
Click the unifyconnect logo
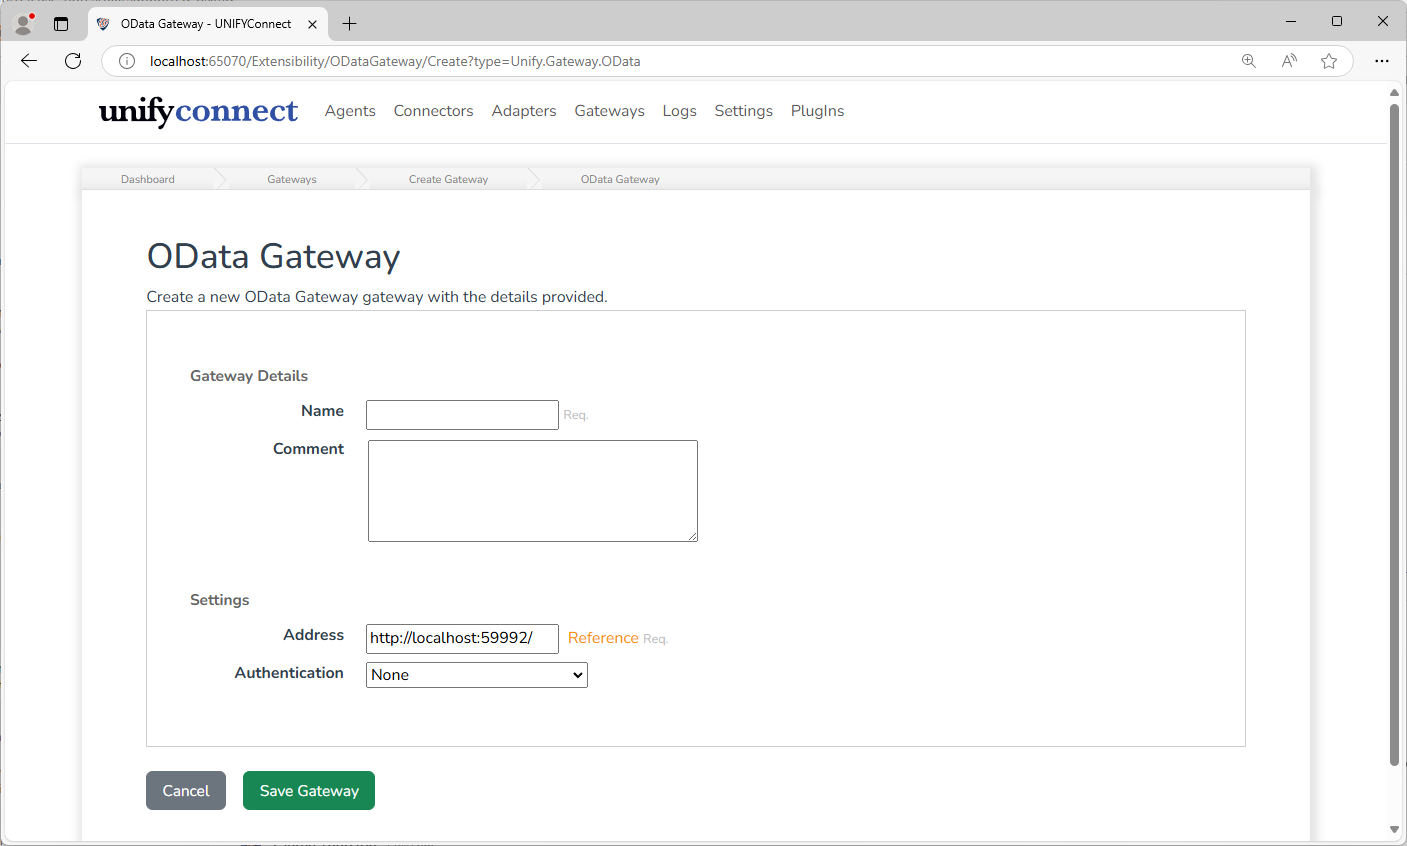pos(198,111)
